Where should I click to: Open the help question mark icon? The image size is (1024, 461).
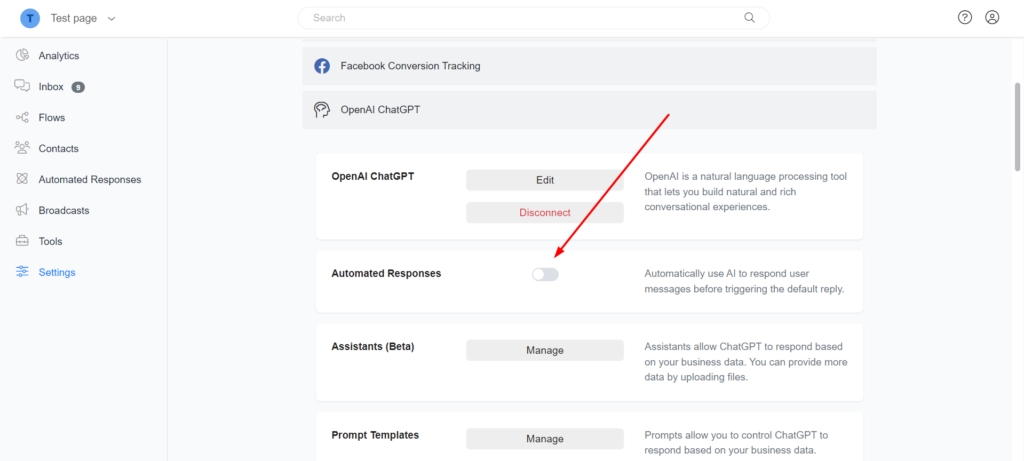coord(964,17)
